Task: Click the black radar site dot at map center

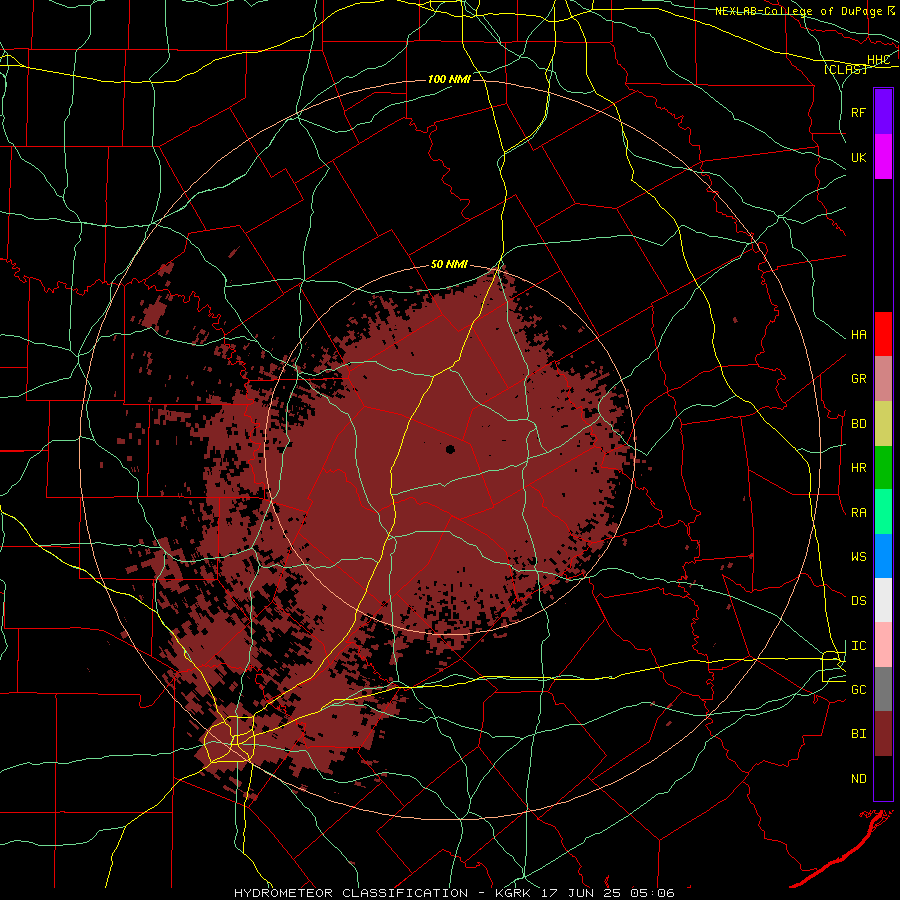Action: [451, 449]
